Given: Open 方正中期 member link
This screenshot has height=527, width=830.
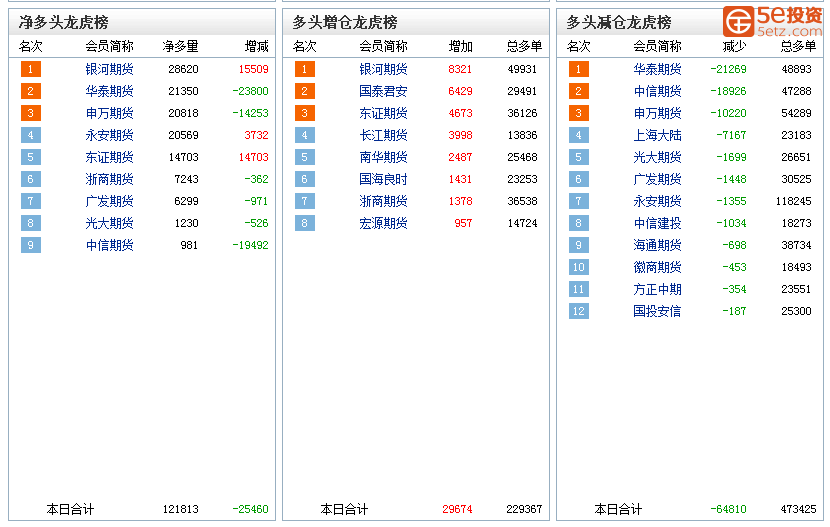Looking at the screenshot, I should [657, 289].
